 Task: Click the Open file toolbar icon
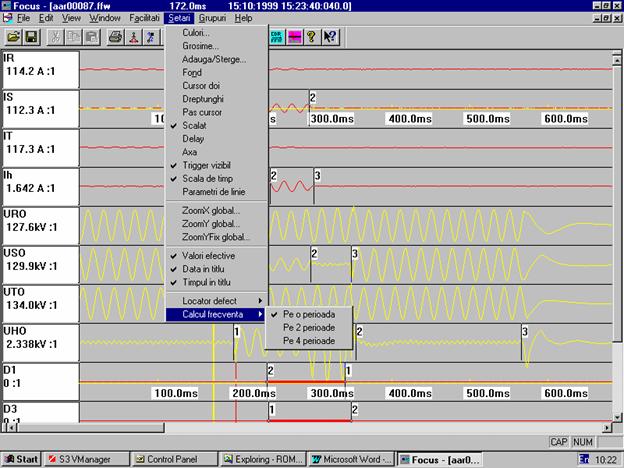(x=14, y=37)
